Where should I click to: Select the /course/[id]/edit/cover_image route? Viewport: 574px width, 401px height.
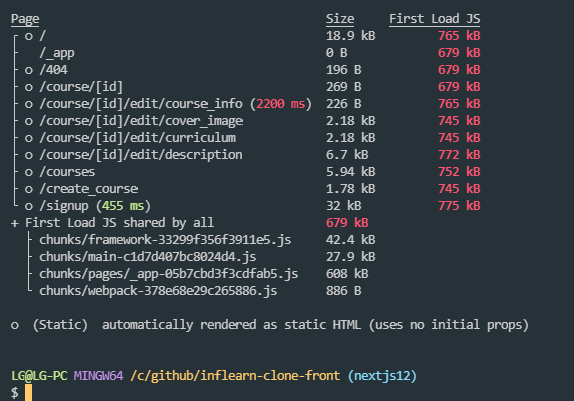coord(141,121)
